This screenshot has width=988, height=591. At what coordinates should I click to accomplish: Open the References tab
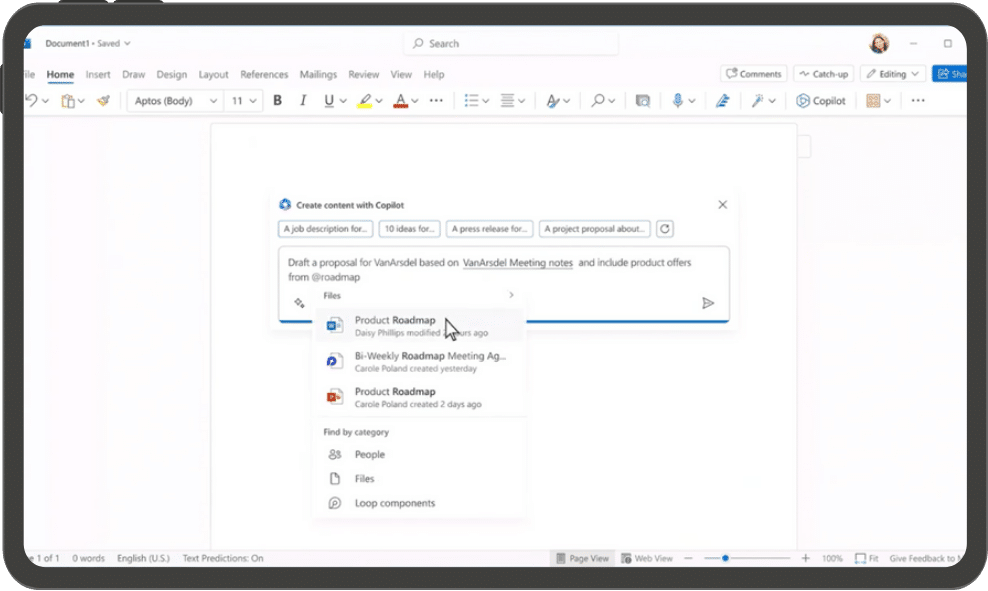tap(264, 74)
